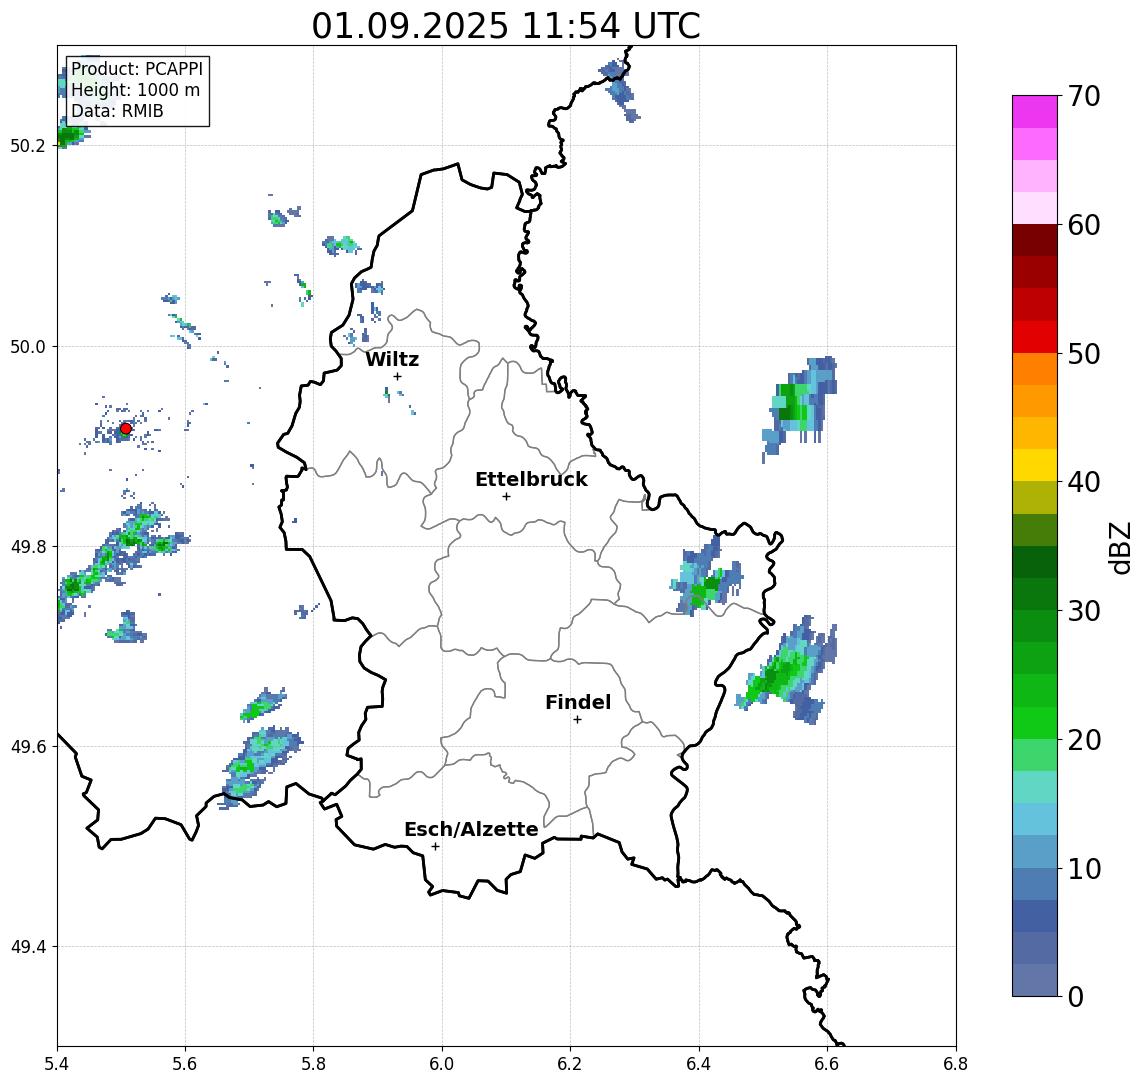Screen dimensions: 1145x1084
Task: Click the latitude label 50.2
Action: (x=27, y=145)
